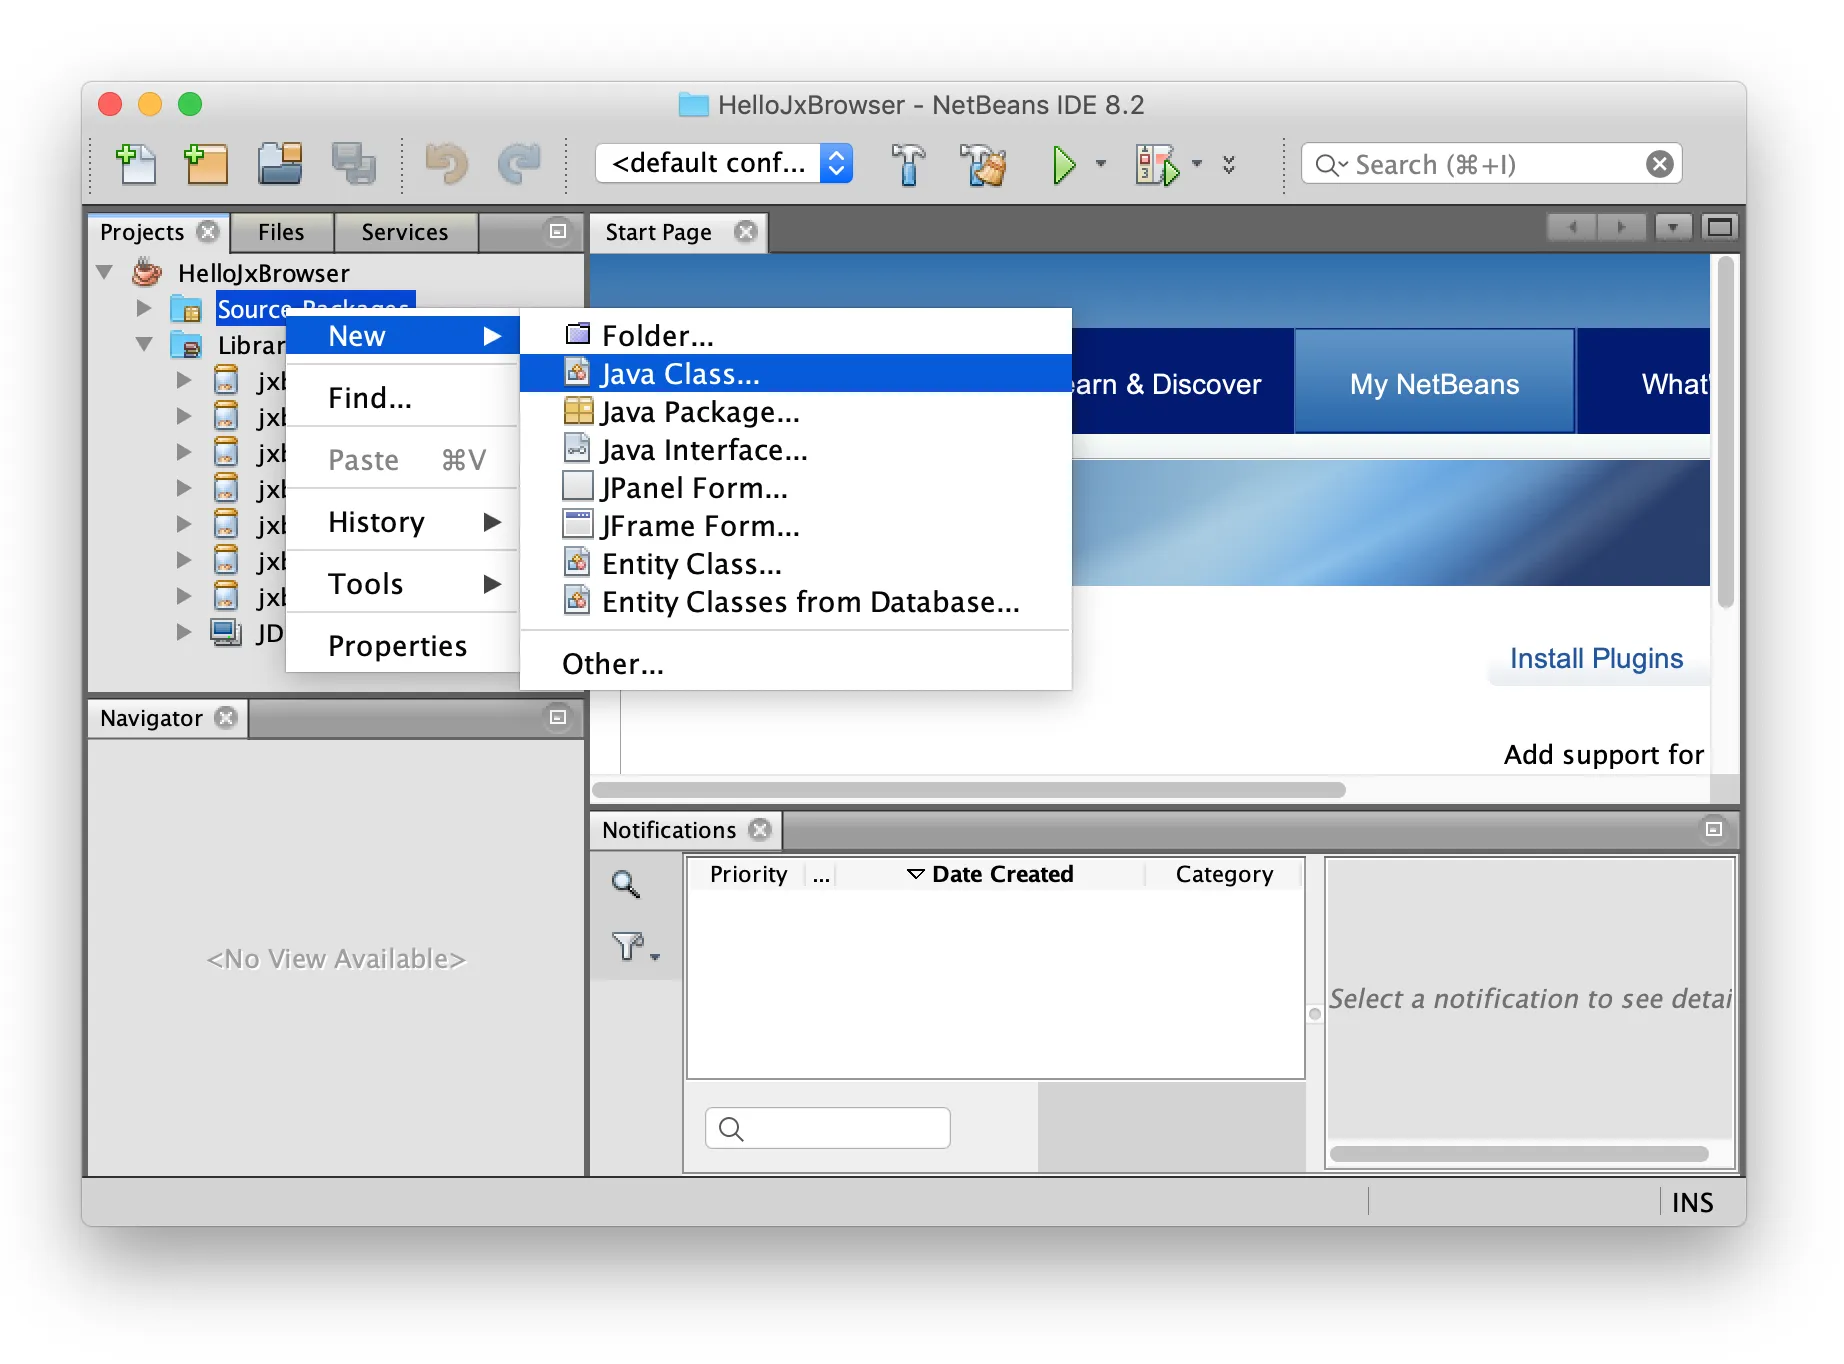
Task: Switch to the Services tab
Action: click(405, 232)
